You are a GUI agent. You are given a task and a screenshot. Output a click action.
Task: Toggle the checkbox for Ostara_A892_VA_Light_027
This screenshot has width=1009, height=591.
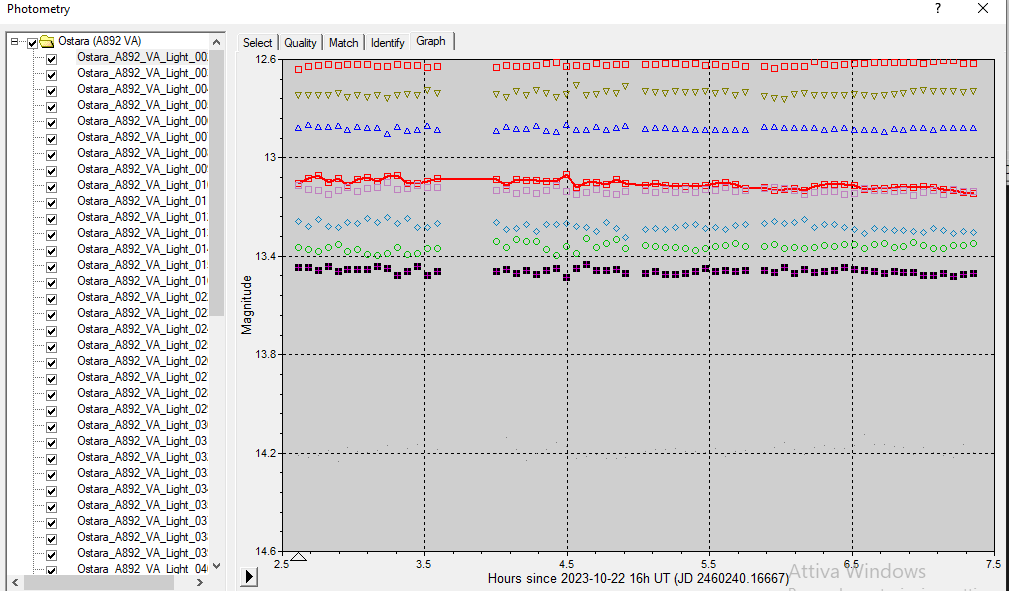tap(51, 379)
